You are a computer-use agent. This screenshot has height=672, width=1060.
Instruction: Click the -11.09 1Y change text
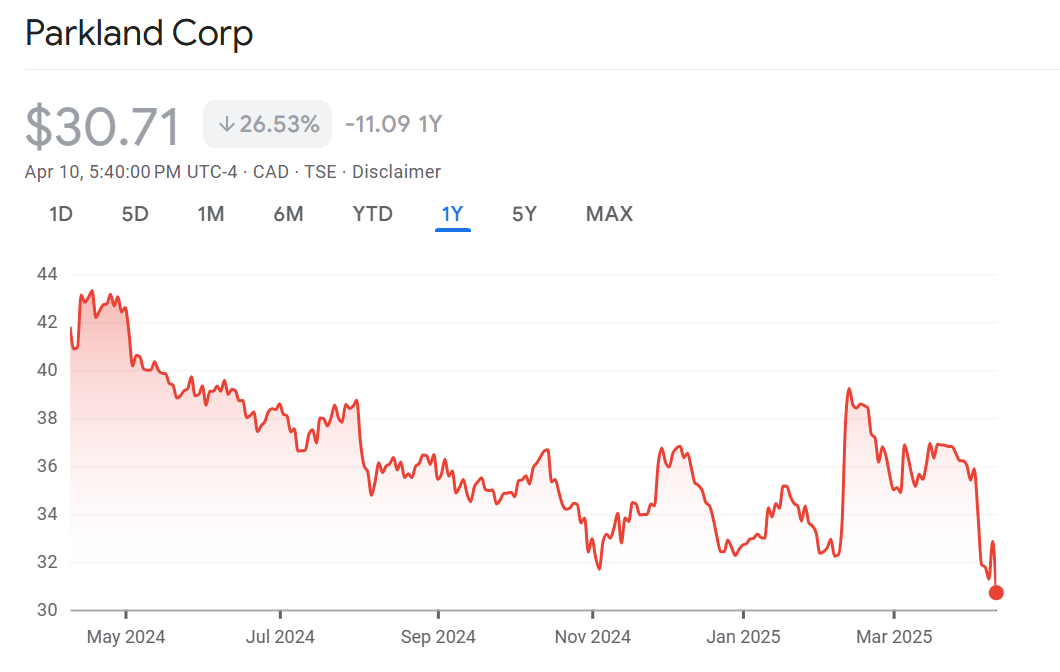tap(393, 125)
